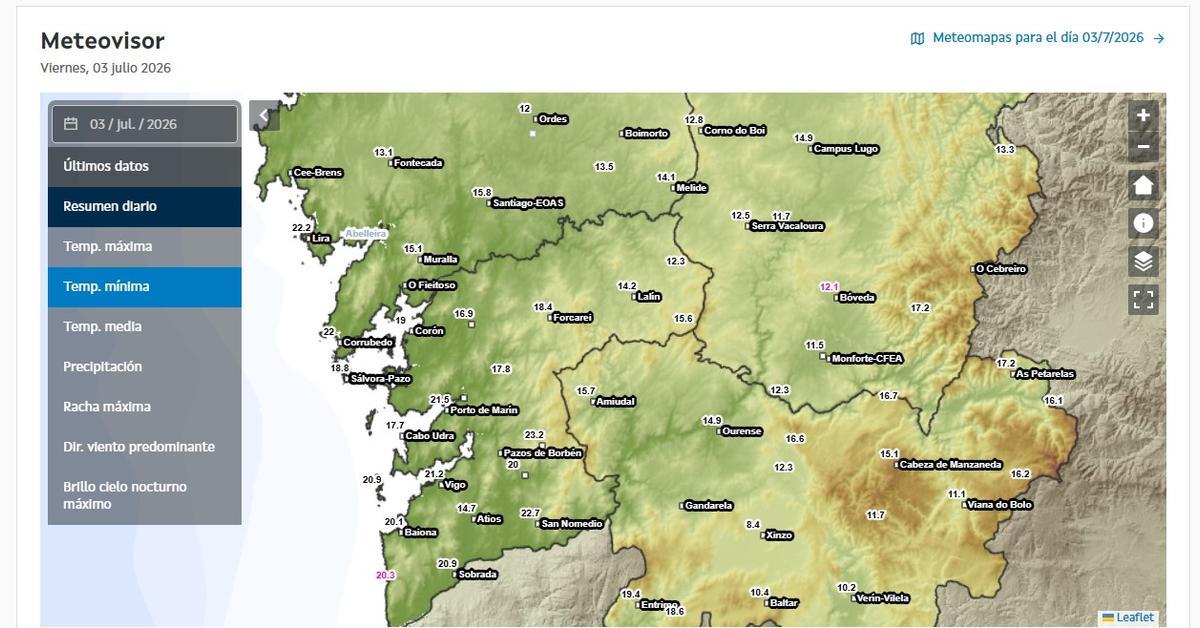1200x628 pixels.
Task: Click the Pazos de Borbén station label
Action: [542, 453]
